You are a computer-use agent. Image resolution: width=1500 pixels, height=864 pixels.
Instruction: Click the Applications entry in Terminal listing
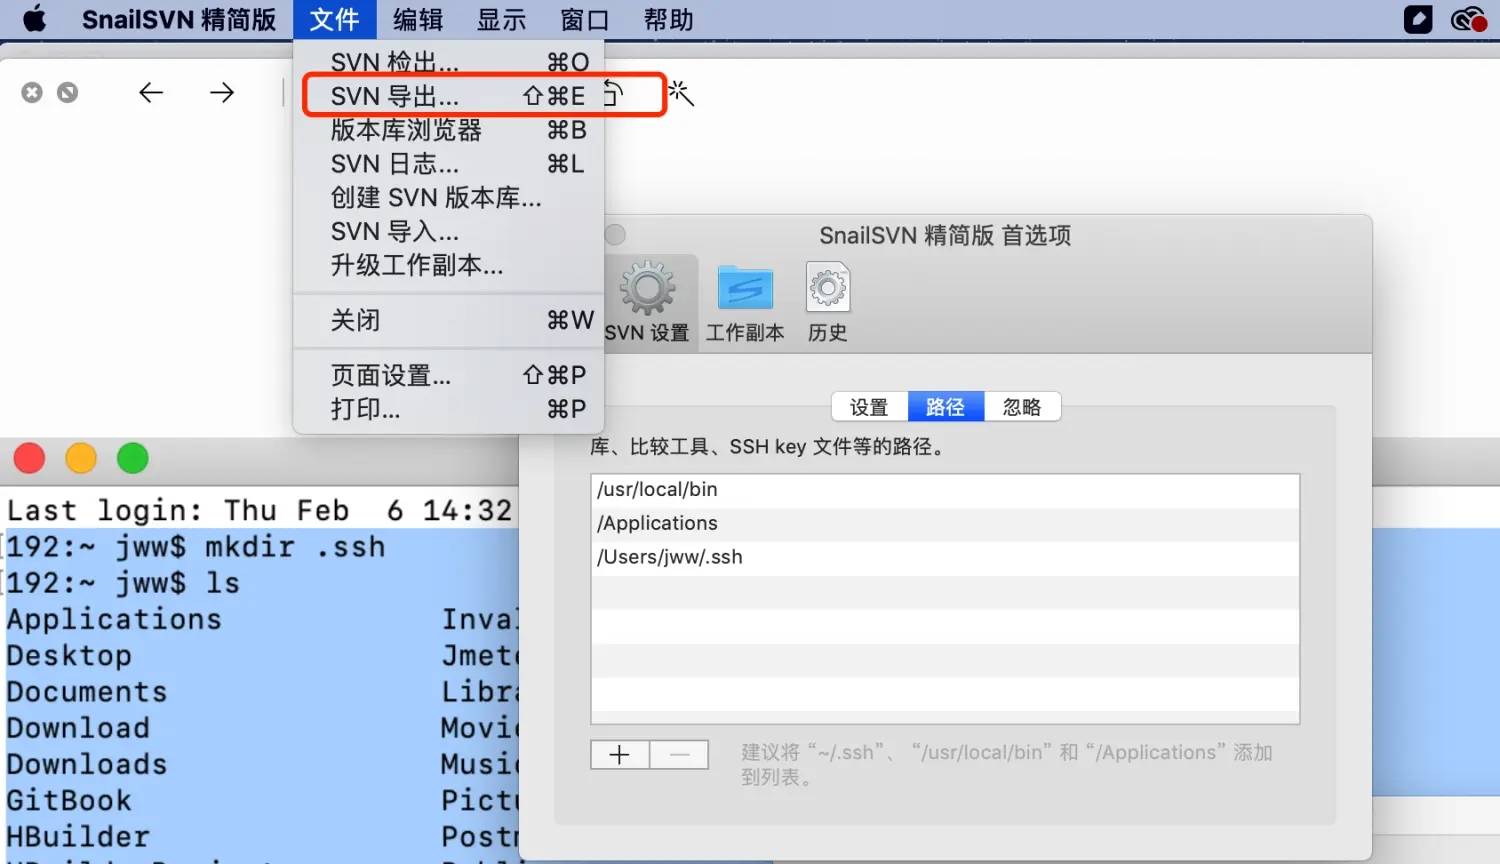pos(114,620)
